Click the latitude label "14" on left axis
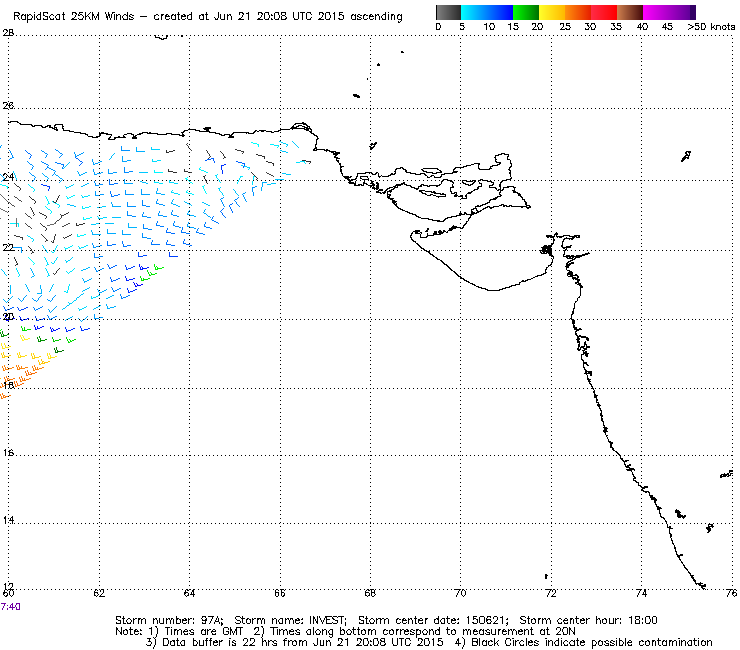Screen dimensions: 740x650 coord(8,520)
